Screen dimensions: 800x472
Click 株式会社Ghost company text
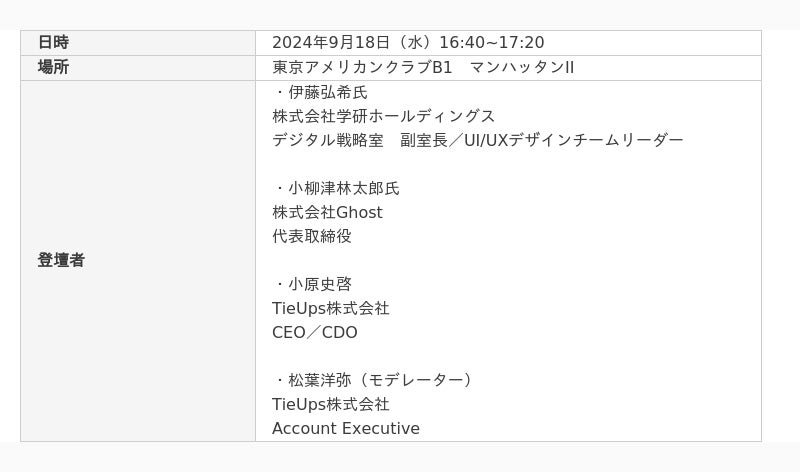327,212
